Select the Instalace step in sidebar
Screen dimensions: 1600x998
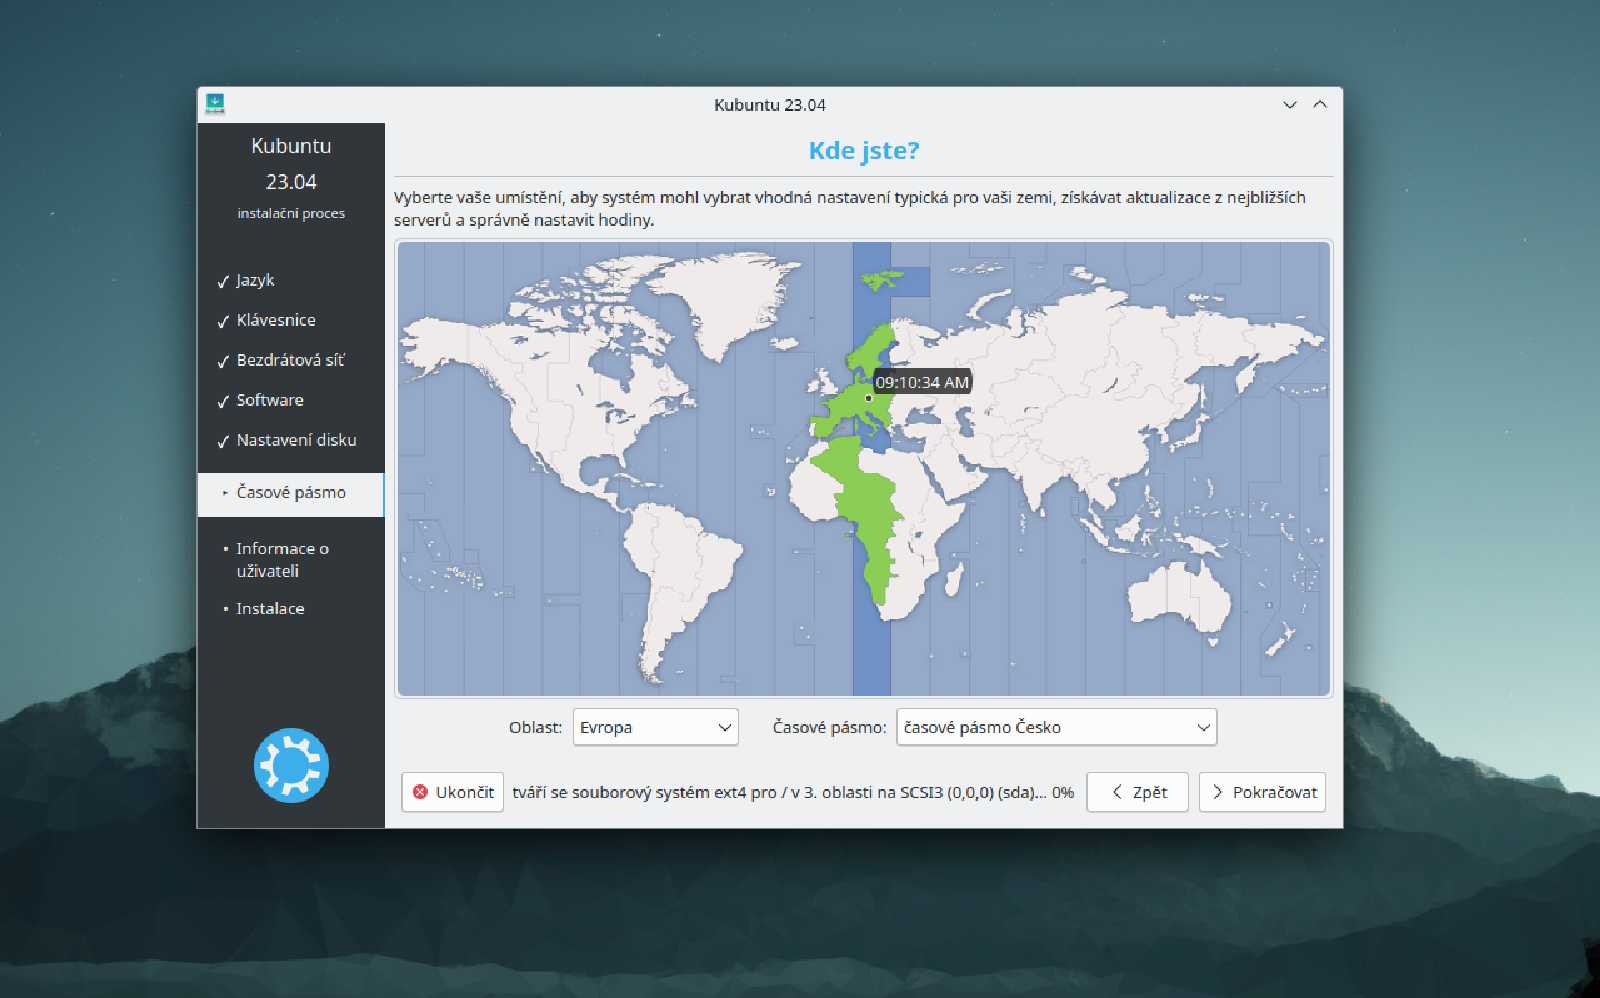pos(270,608)
